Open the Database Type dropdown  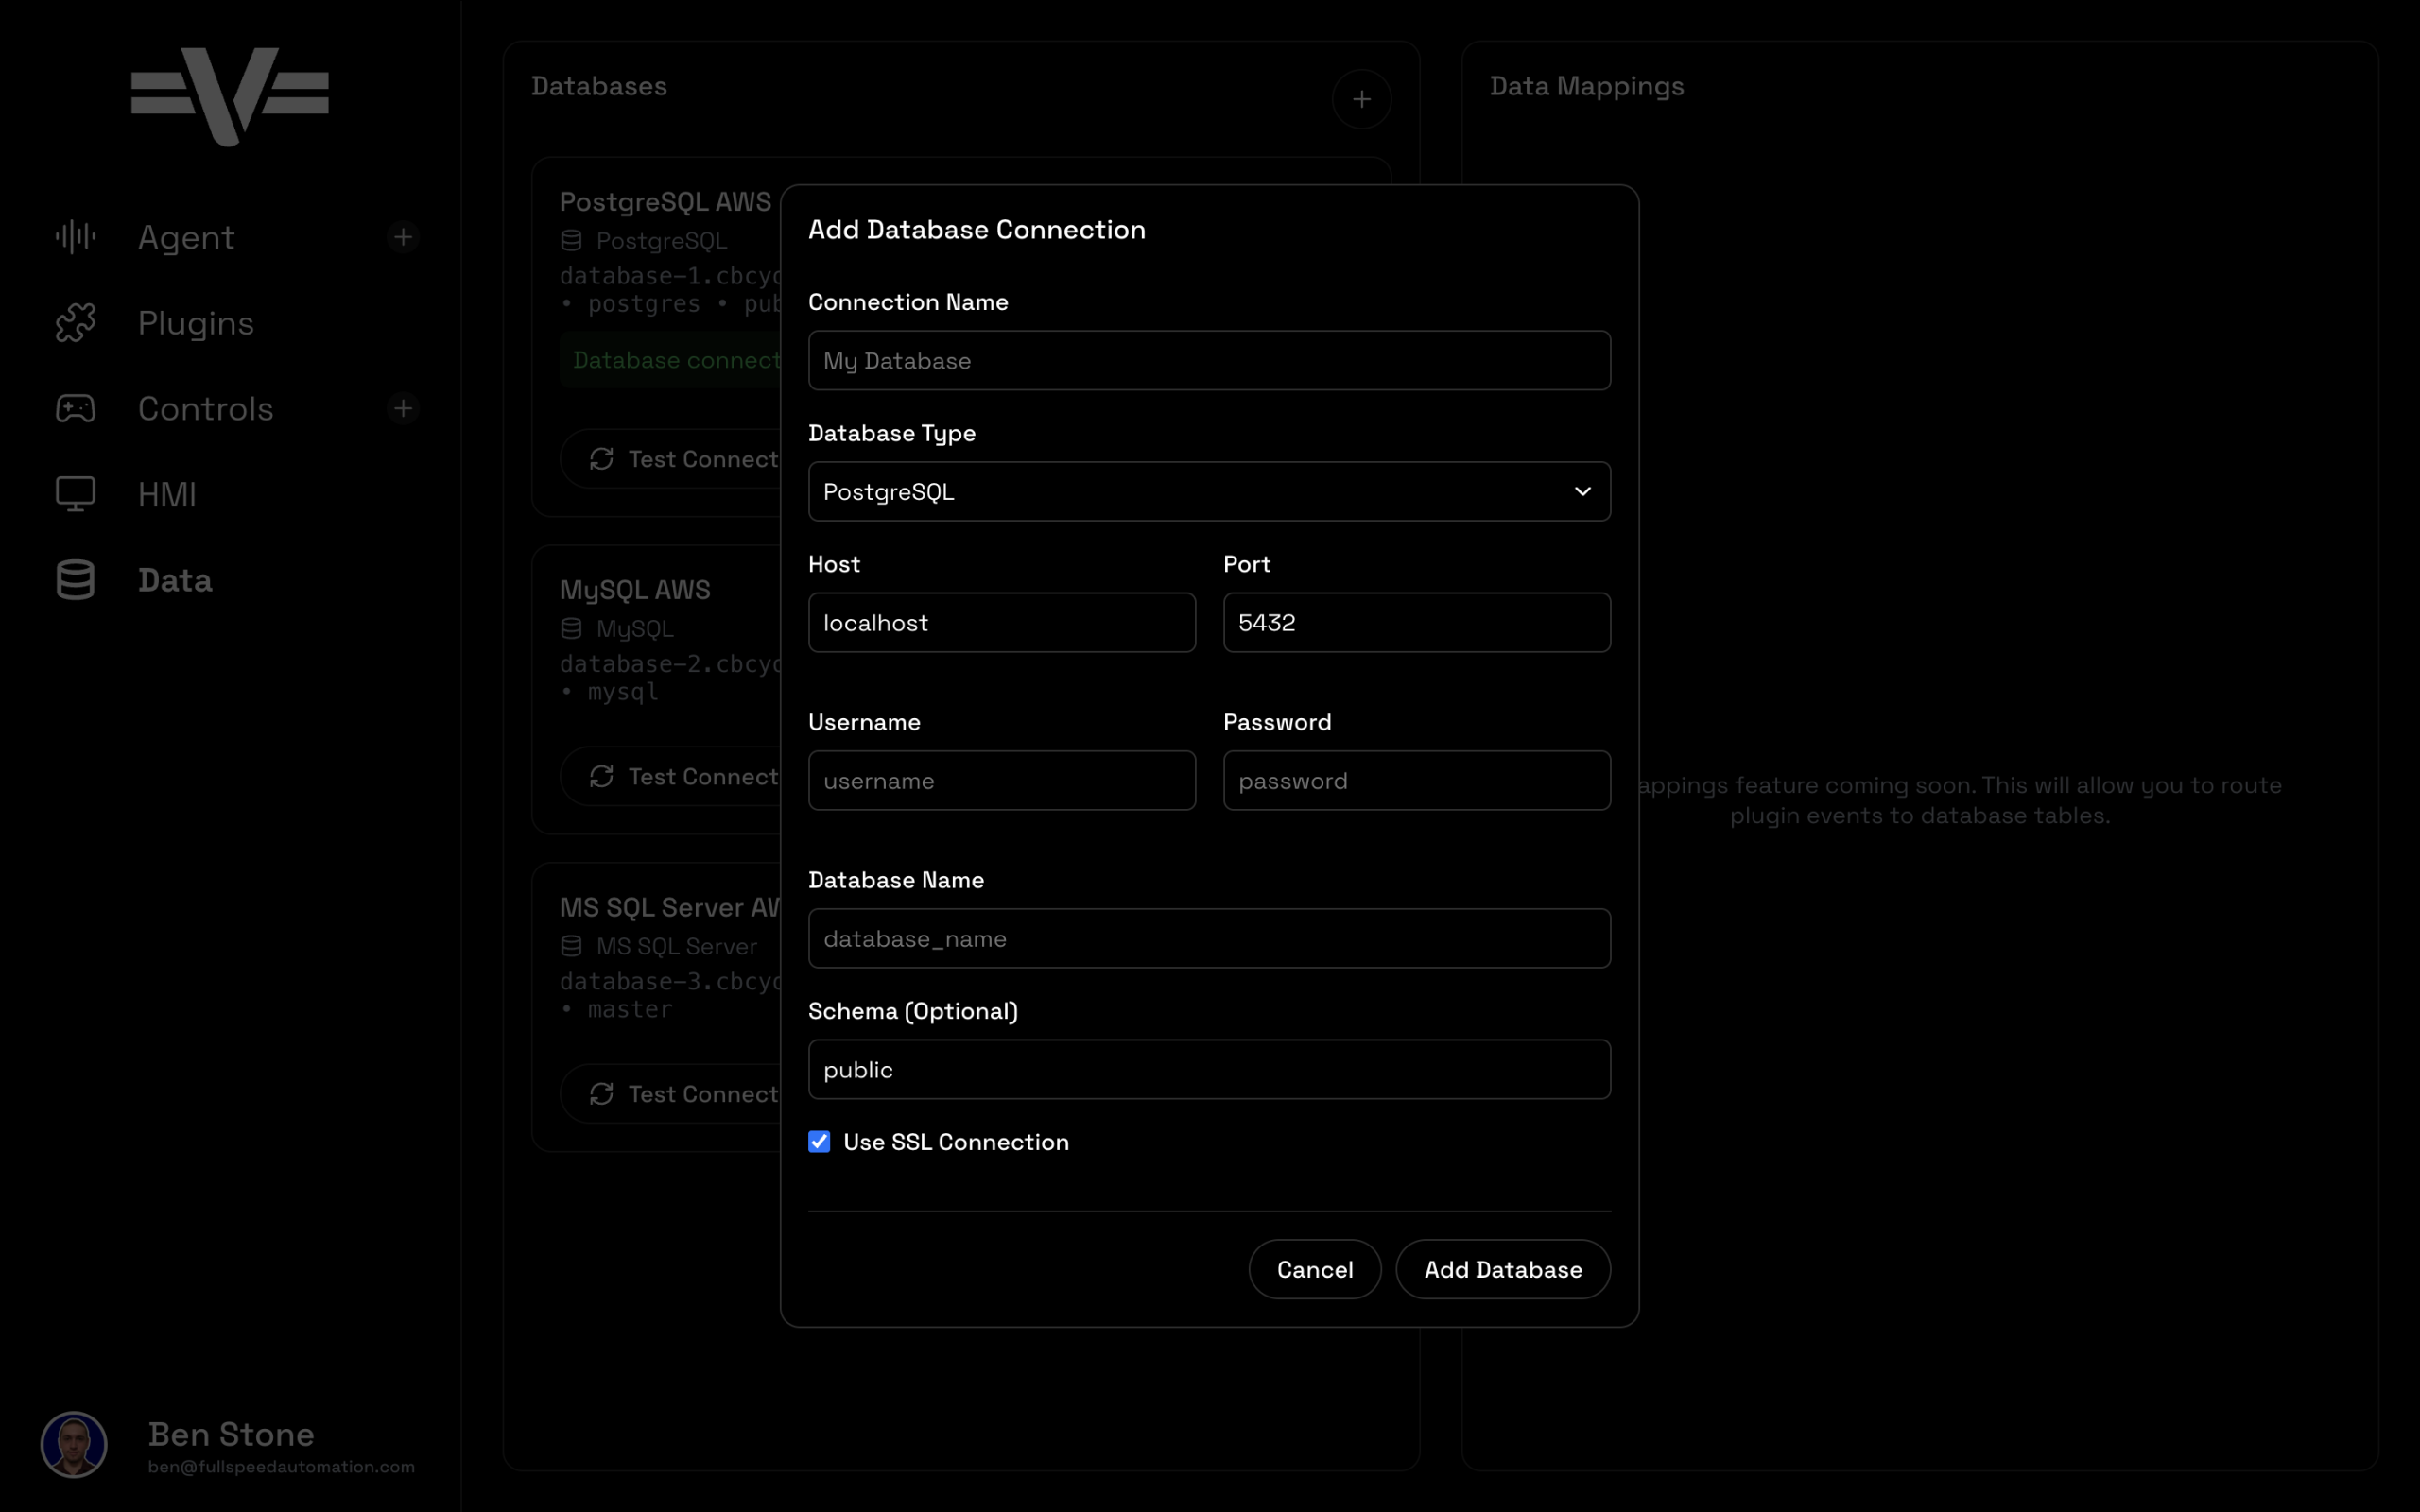(1209, 491)
